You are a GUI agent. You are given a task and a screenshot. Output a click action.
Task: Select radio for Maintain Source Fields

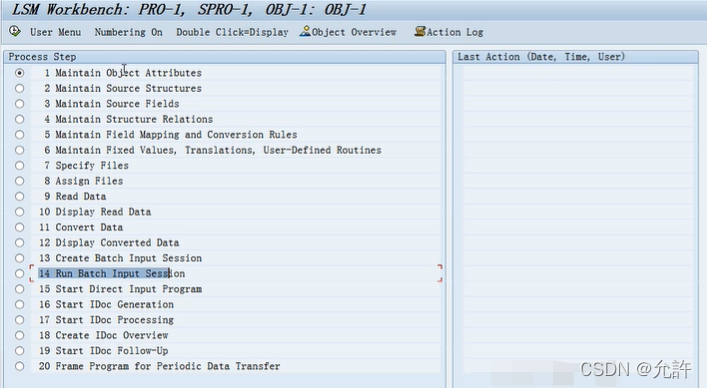coord(19,104)
